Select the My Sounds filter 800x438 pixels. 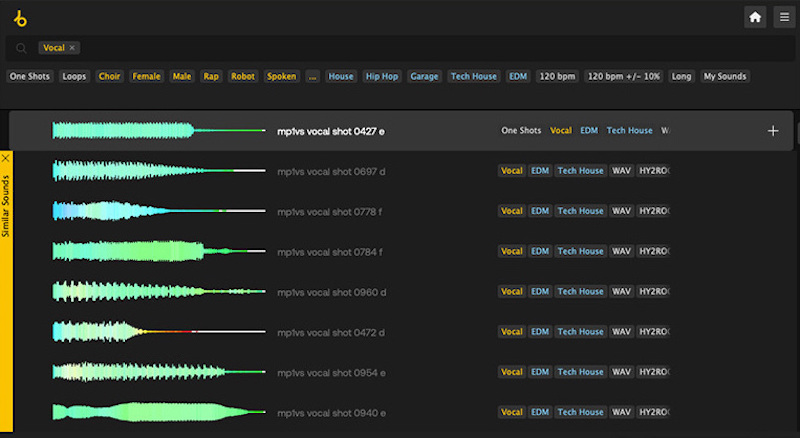click(x=724, y=76)
